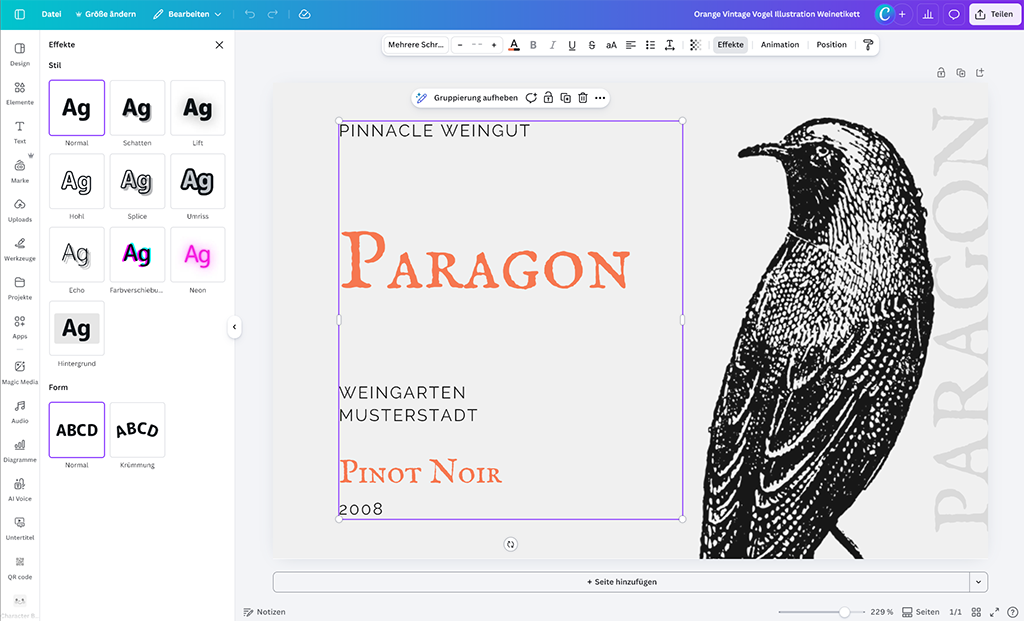Open the AI Voice panel
The width and height of the screenshot is (1024, 621).
(20, 490)
